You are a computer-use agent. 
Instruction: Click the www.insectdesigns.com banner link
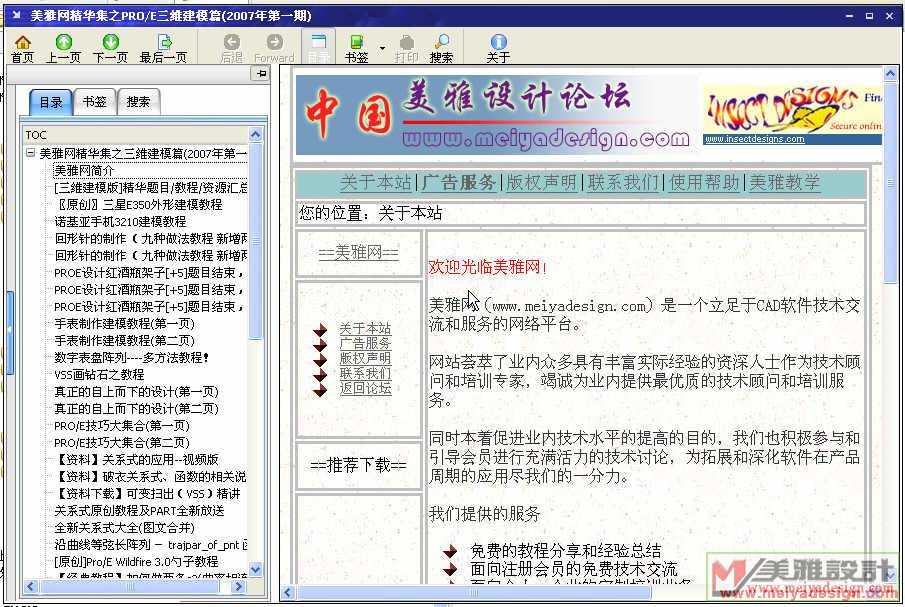click(754, 139)
